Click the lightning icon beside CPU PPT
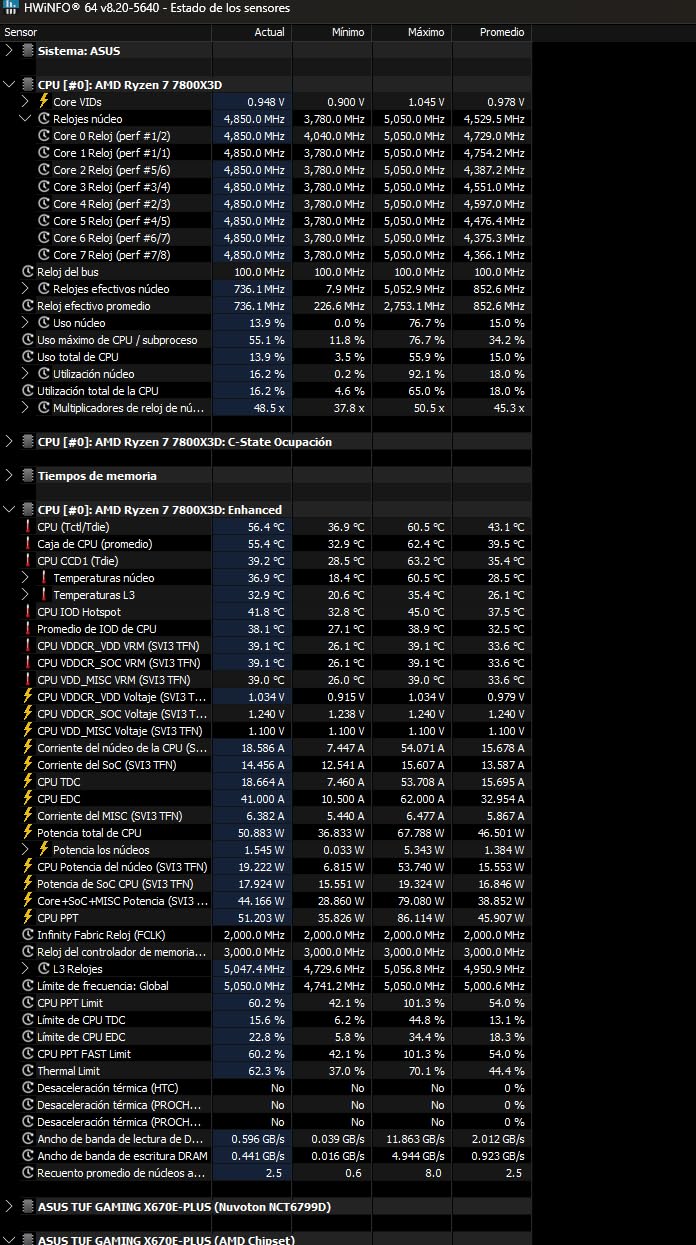This screenshot has width=696, height=1245. click(28, 917)
